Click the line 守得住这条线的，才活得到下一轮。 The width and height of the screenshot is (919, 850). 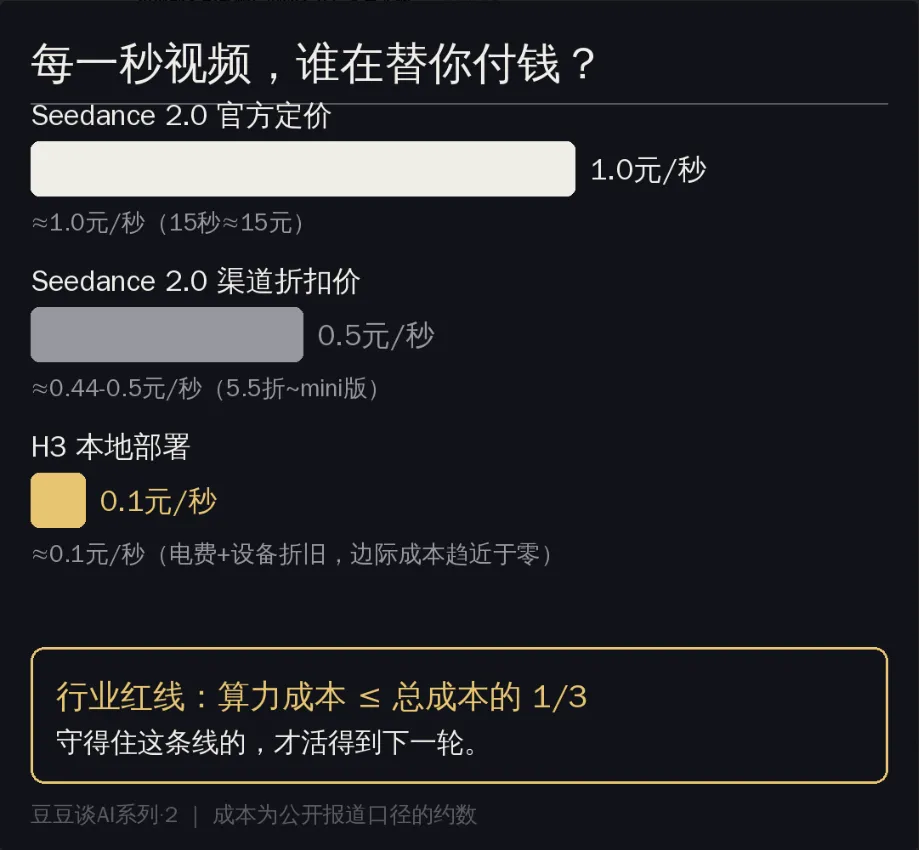coord(268,743)
